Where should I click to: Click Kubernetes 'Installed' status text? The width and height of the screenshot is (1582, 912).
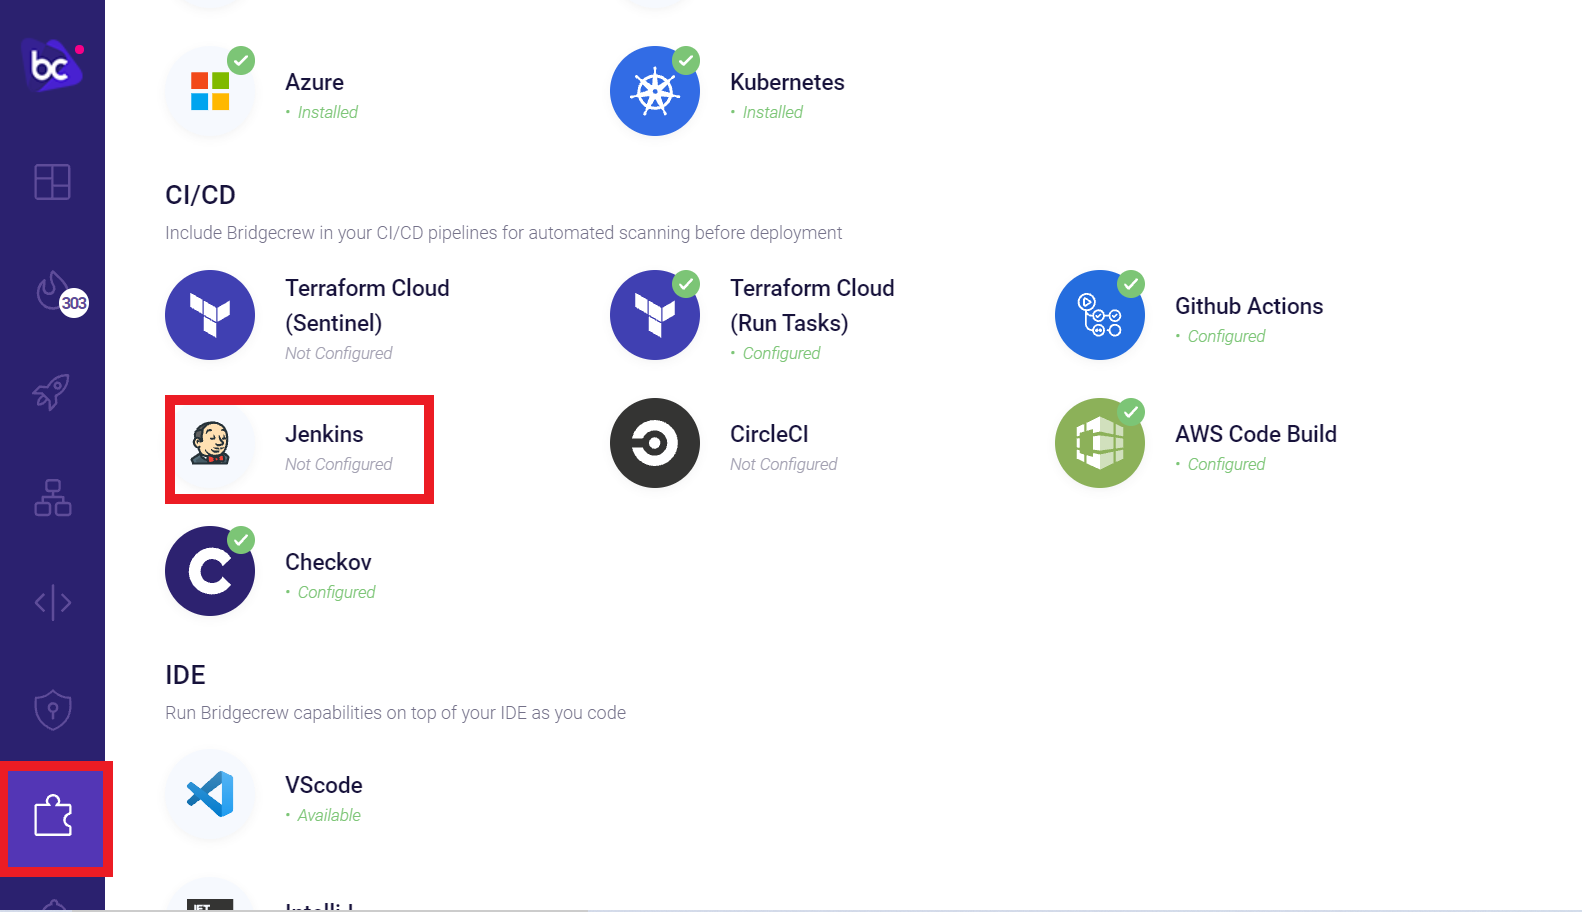(772, 112)
